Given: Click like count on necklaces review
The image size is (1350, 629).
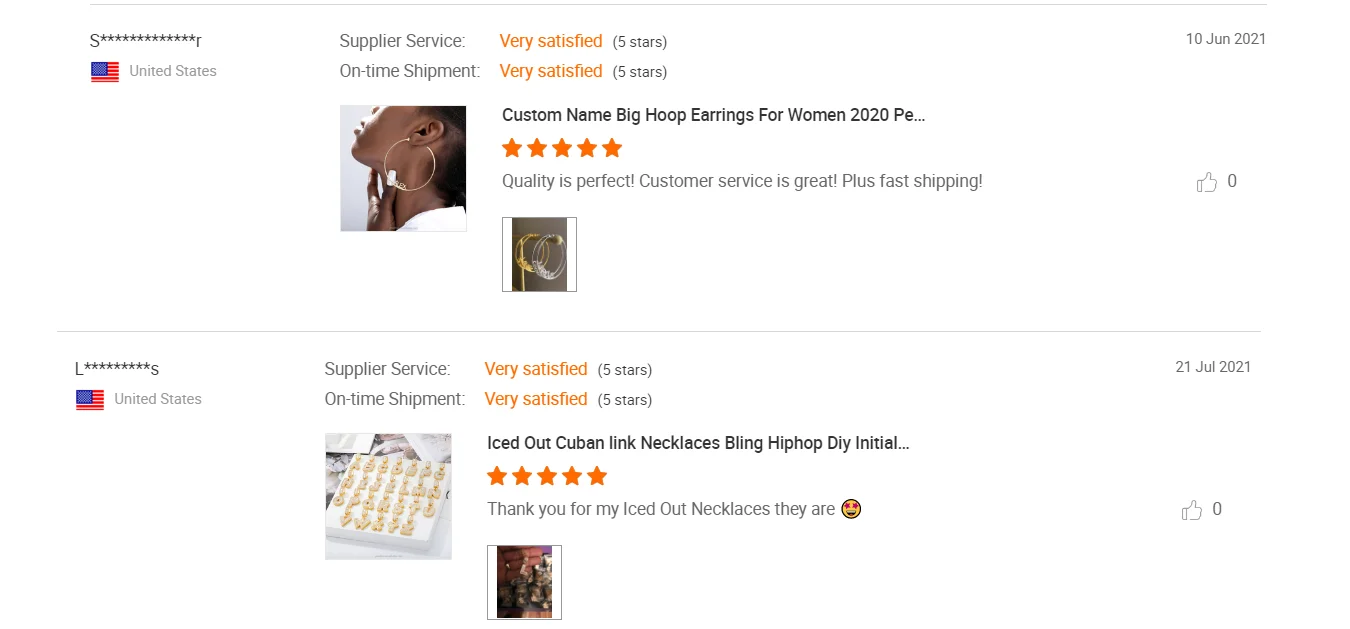Looking at the screenshot, I should (1217, 510).
